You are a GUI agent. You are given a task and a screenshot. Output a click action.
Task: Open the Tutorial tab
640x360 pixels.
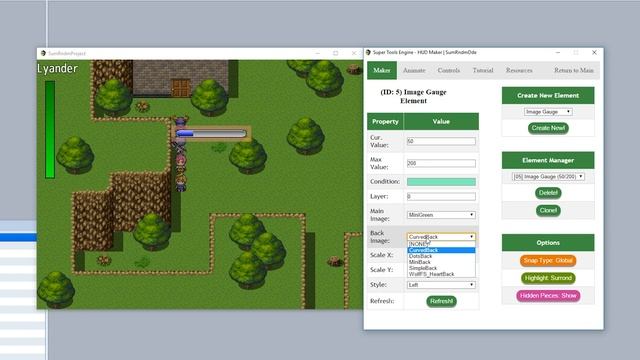[483, 70]
